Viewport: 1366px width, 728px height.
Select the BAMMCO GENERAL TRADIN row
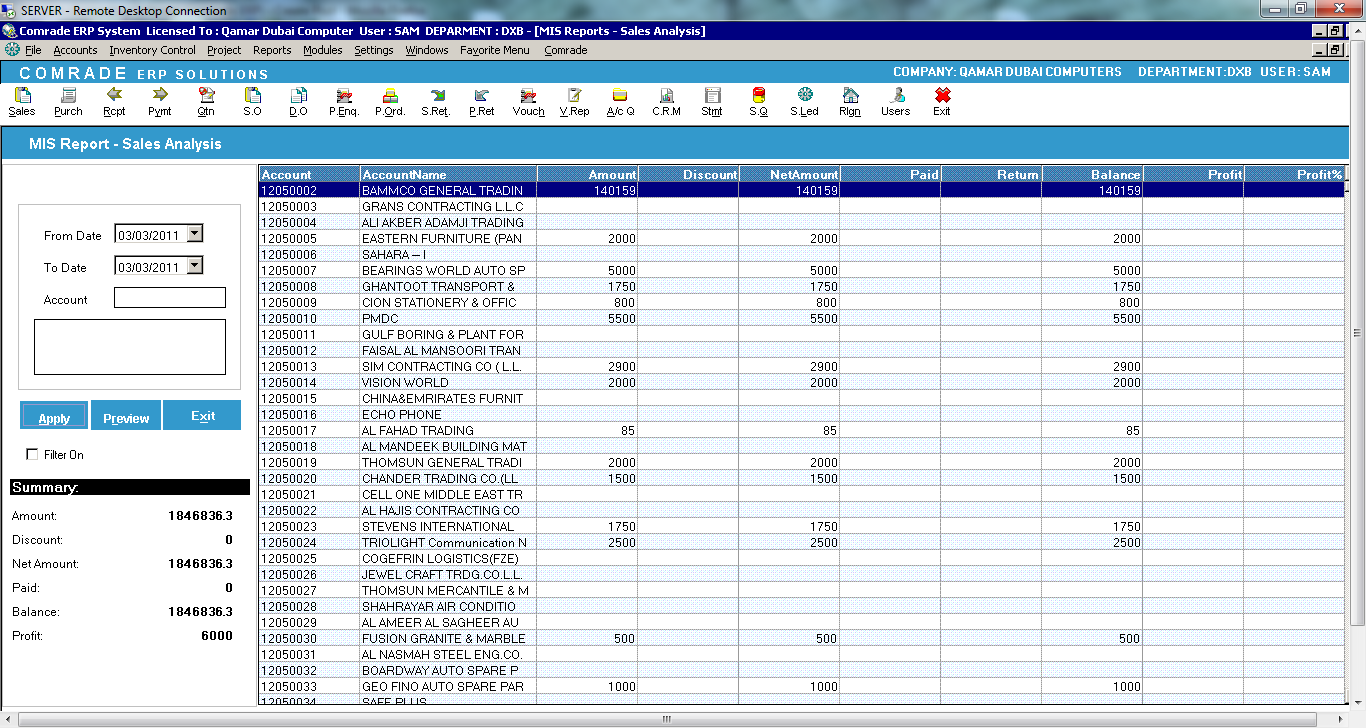445,190
